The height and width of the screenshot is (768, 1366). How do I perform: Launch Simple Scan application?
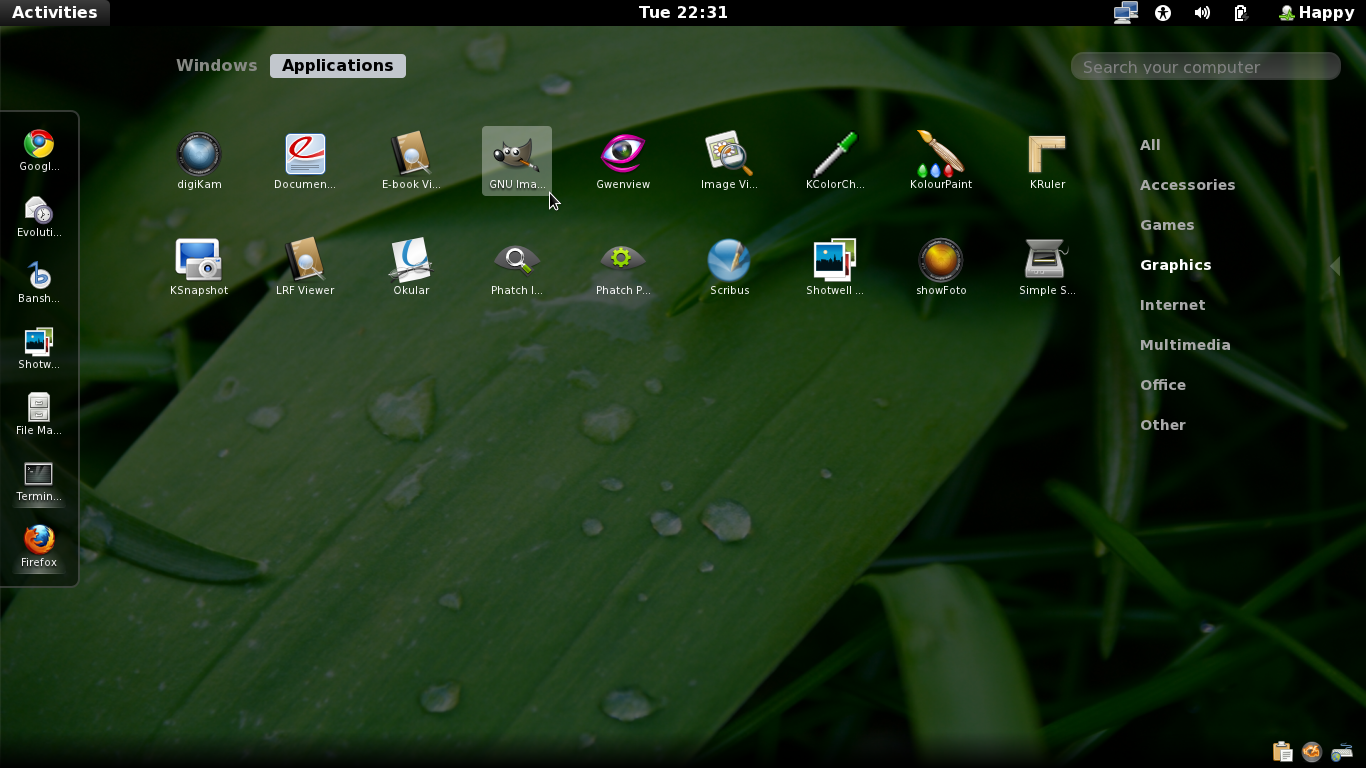tap(1047, 267)
